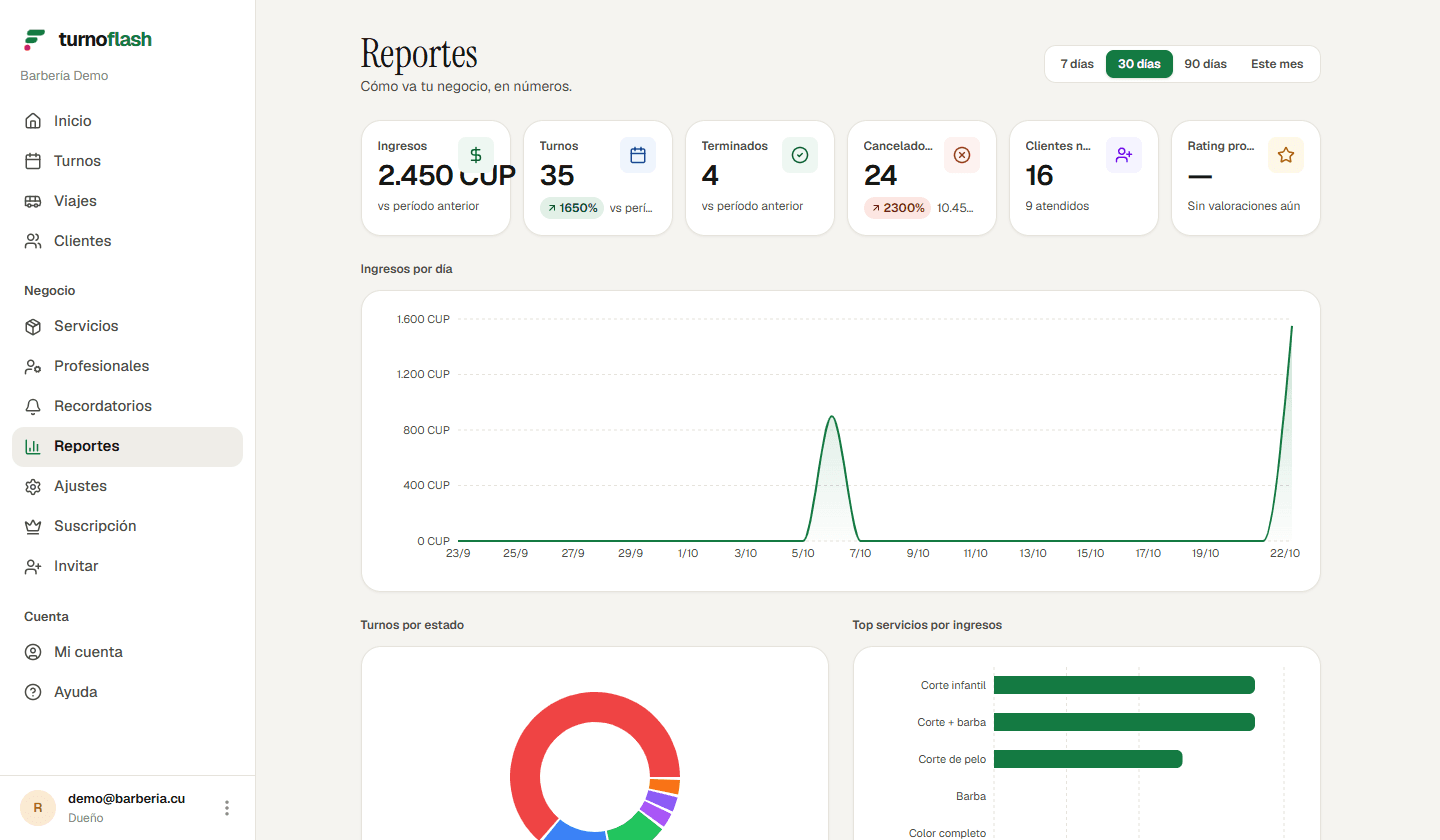Click the checkmark icon in Terminados card
Viewport: 1440px width, 840px height.
[800, 155]
